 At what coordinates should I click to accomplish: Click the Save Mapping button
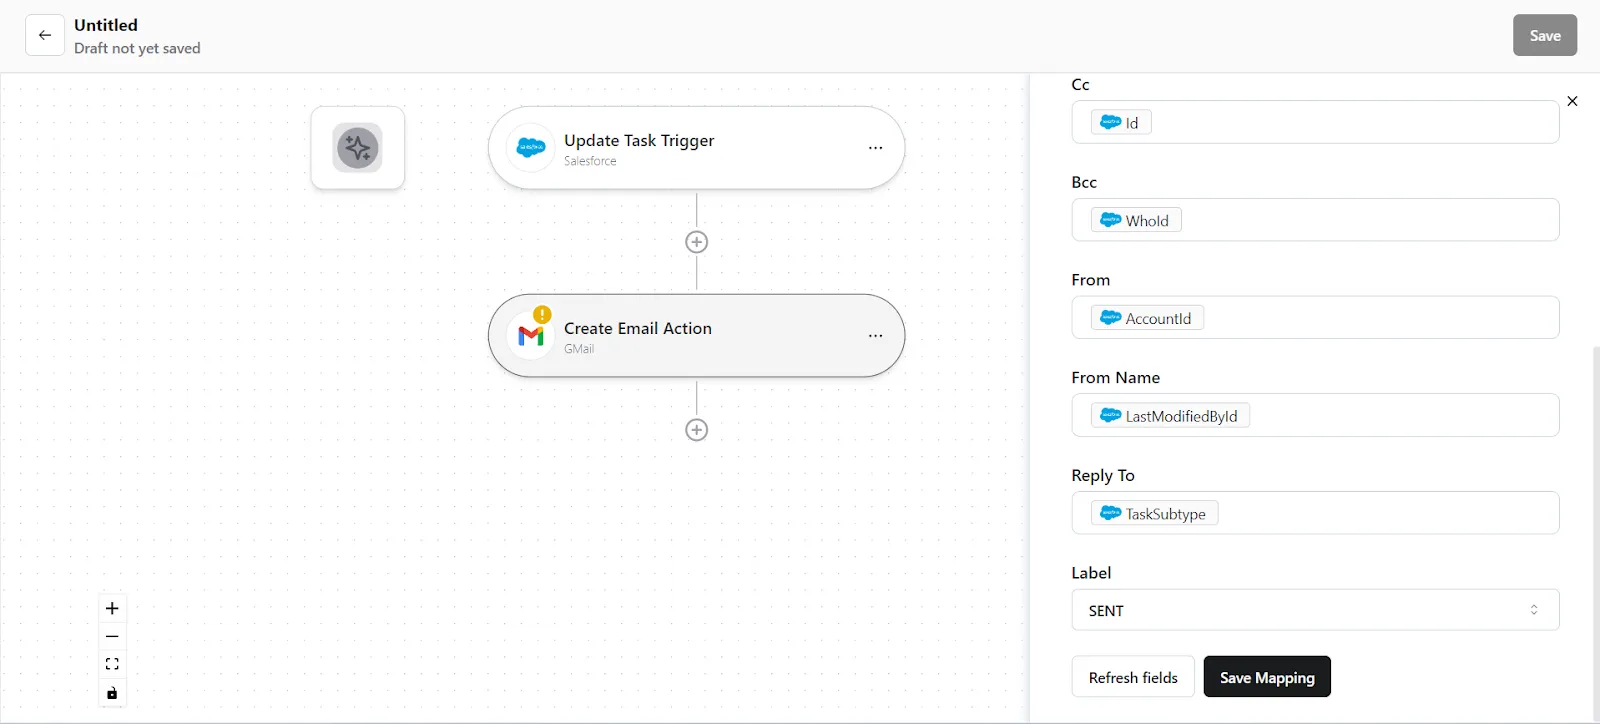pyautogui.click(x=1267, y=677)
